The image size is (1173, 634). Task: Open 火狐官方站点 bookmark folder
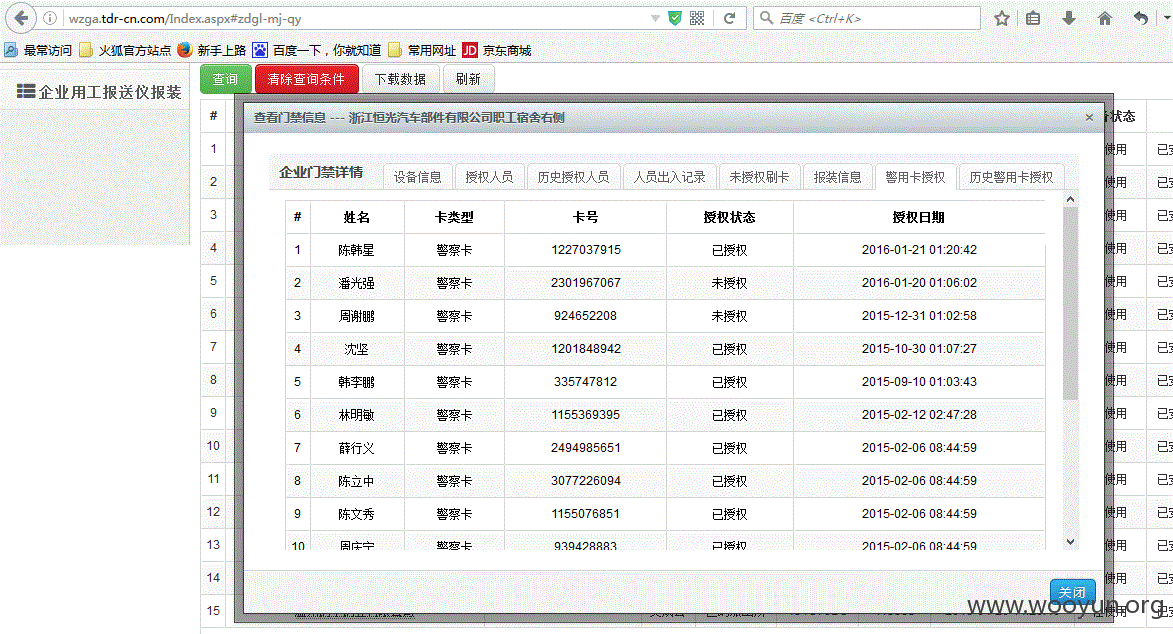125,50
